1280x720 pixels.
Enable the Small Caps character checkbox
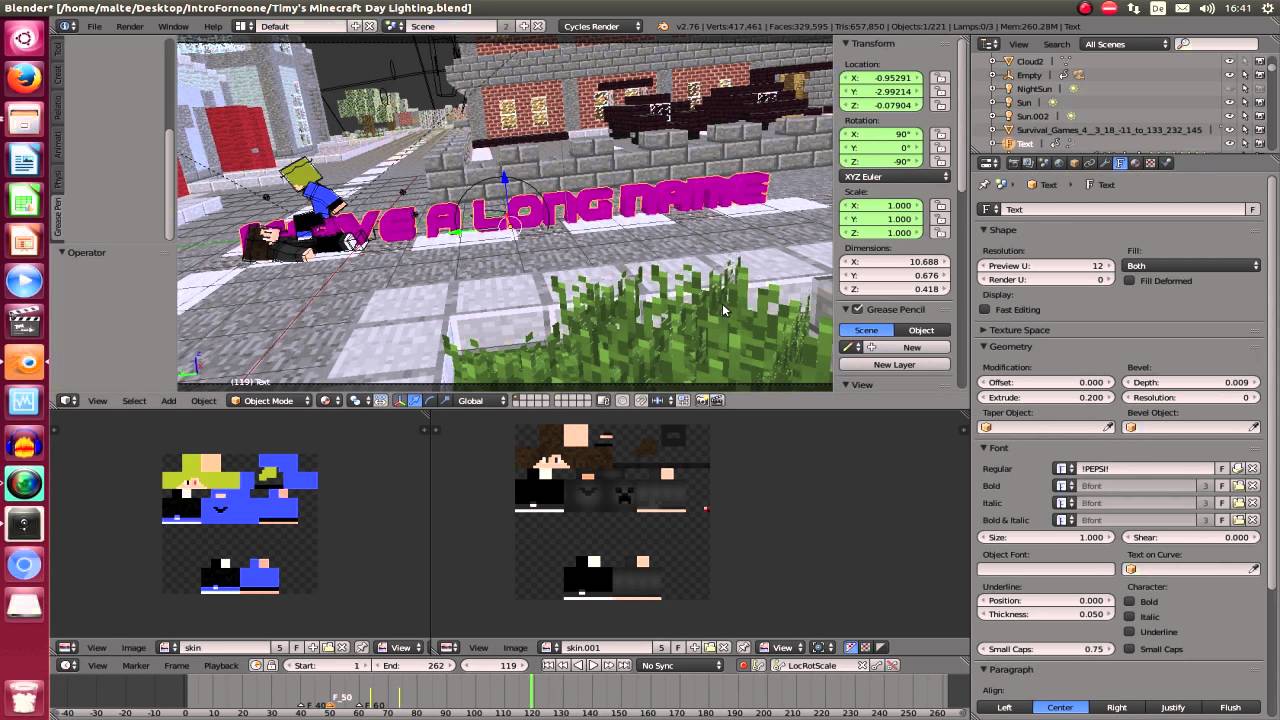click(x=1129, y=649)
